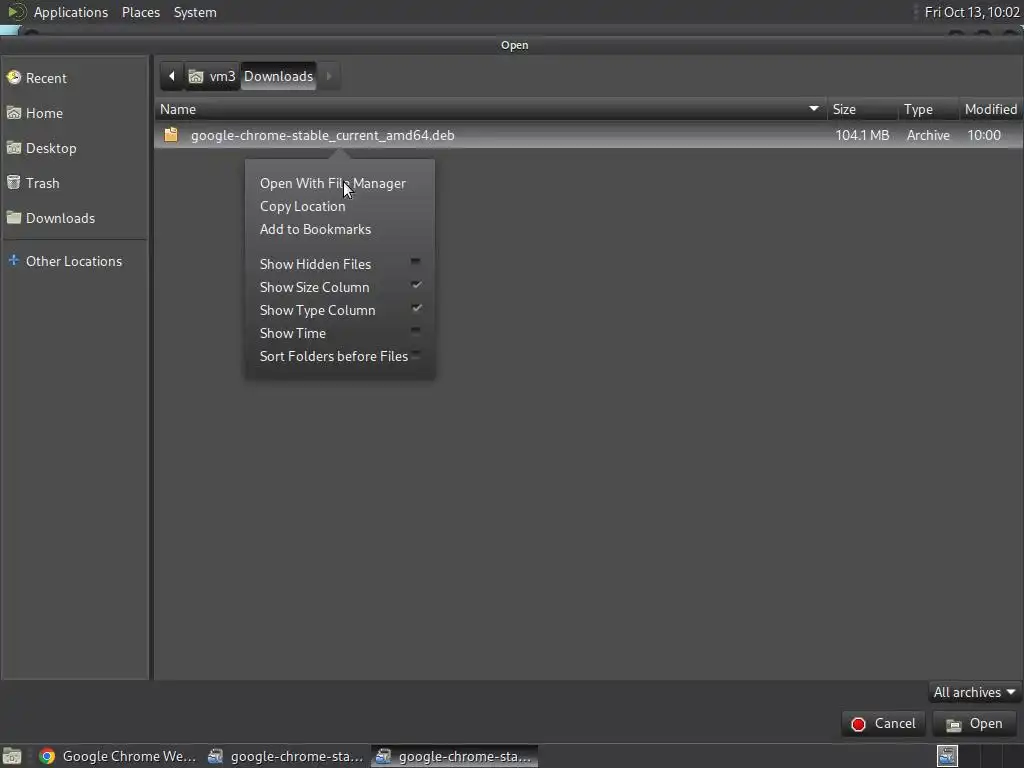This screenshot has width=1024, height=768.
Task: Toggle Show Size Column option
Action: [x=340, y=287]
